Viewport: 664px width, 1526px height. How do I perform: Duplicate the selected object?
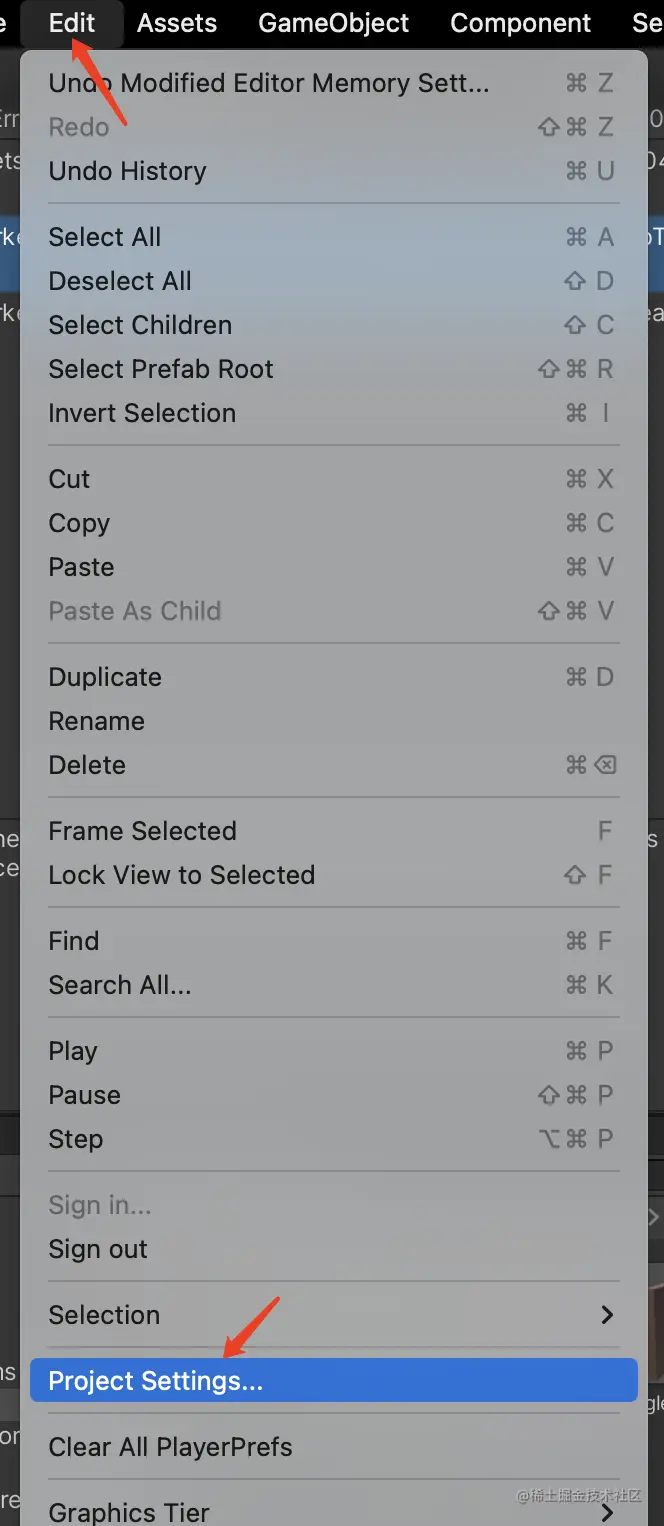tap(105, 677)
